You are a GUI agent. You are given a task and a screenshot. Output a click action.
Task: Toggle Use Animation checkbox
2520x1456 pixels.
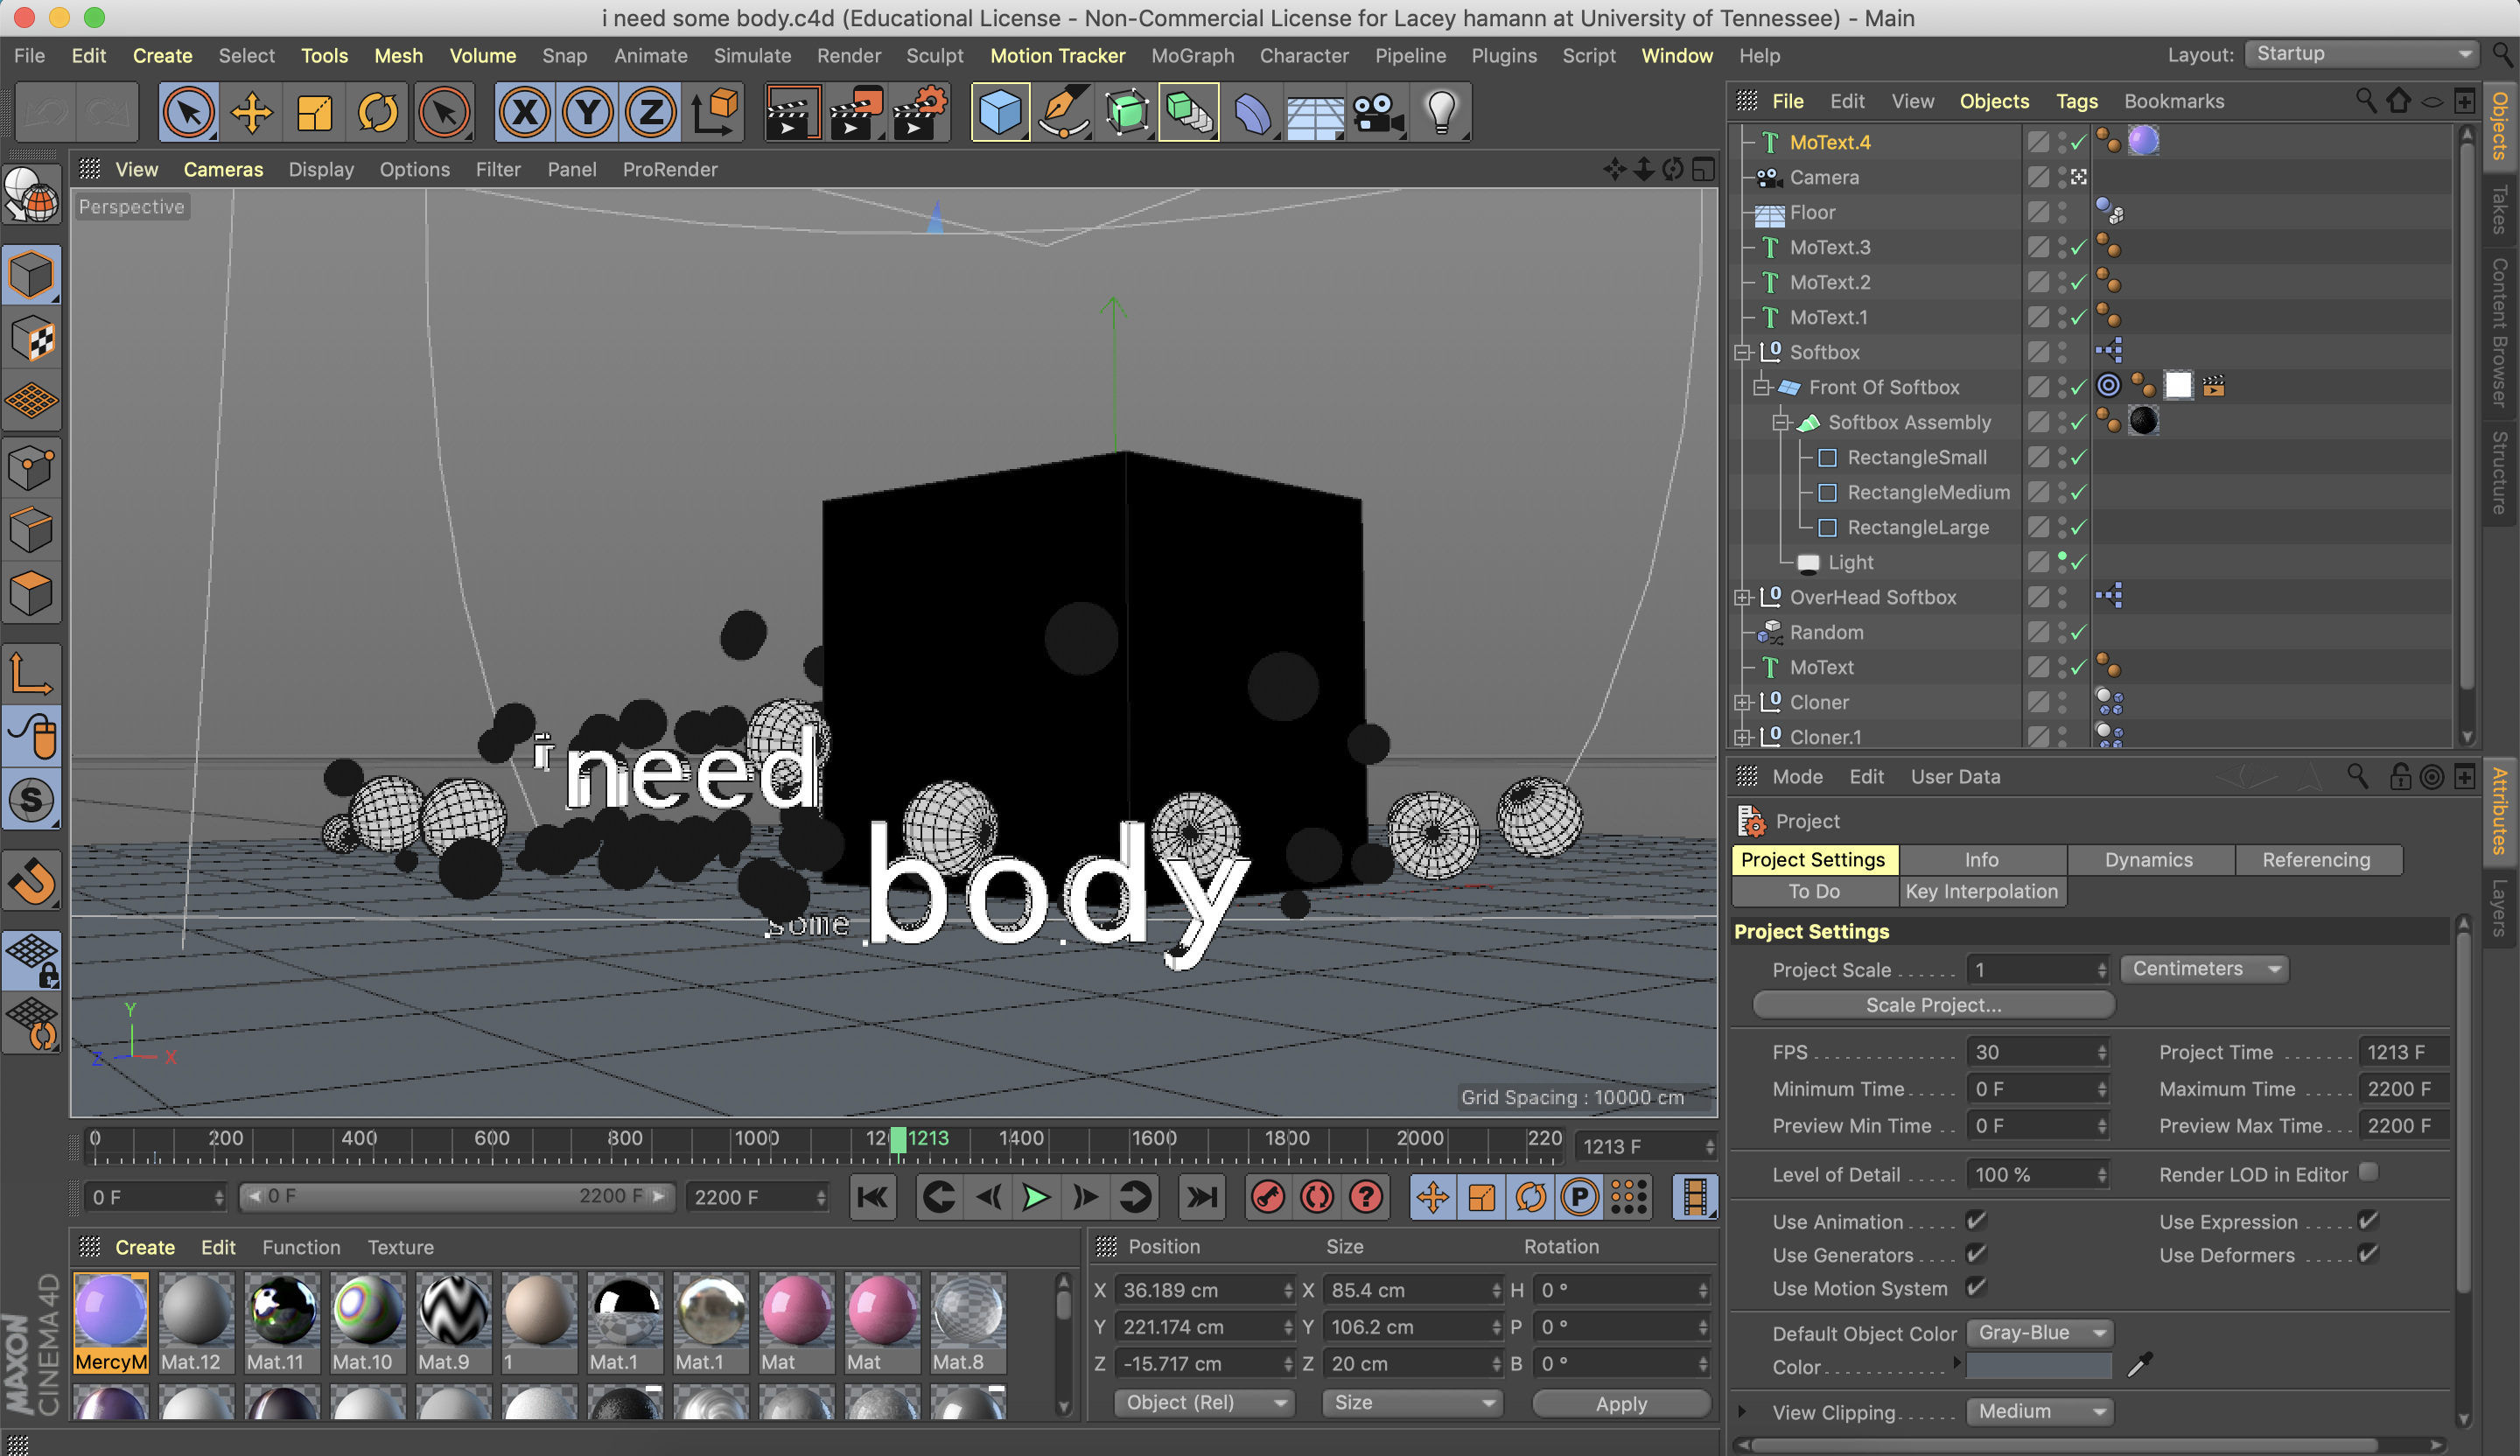1975,1220
